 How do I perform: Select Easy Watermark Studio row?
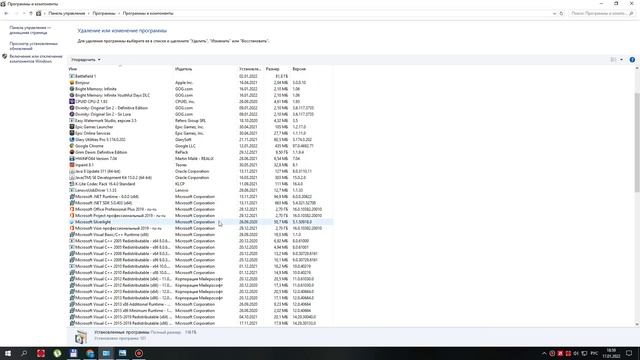coord(200,120)
